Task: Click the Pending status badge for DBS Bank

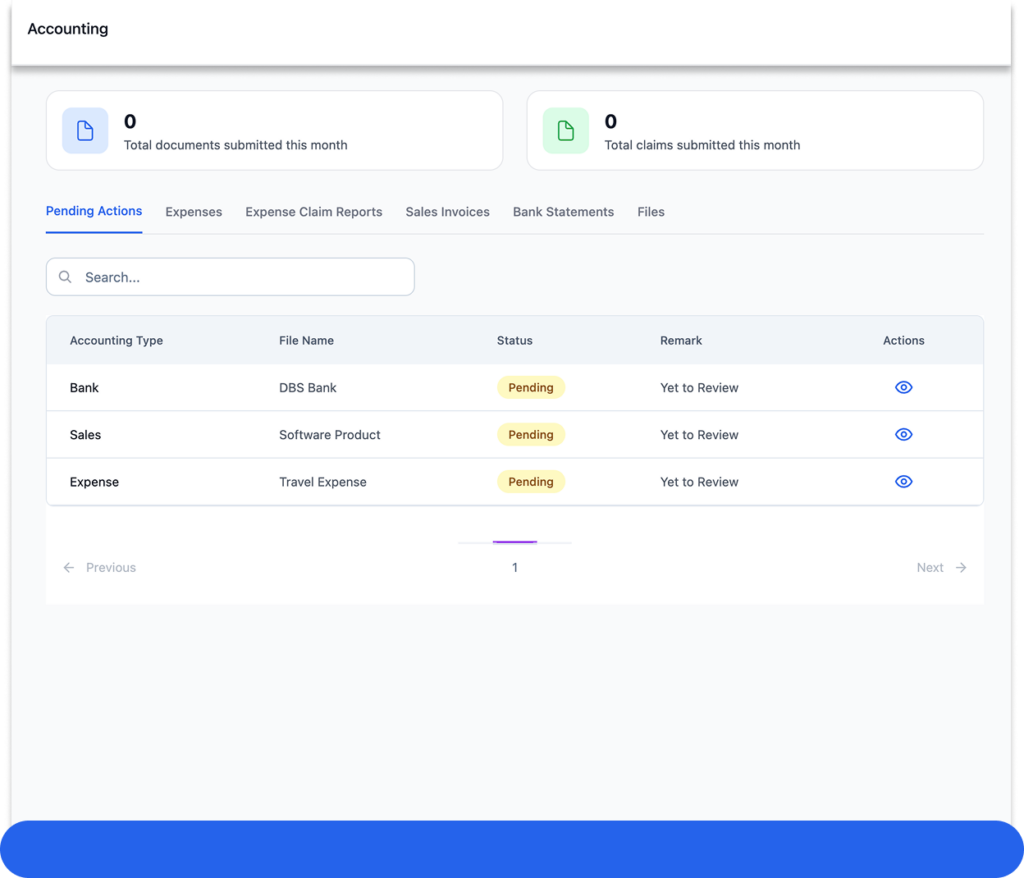Action: coord(531,387)
